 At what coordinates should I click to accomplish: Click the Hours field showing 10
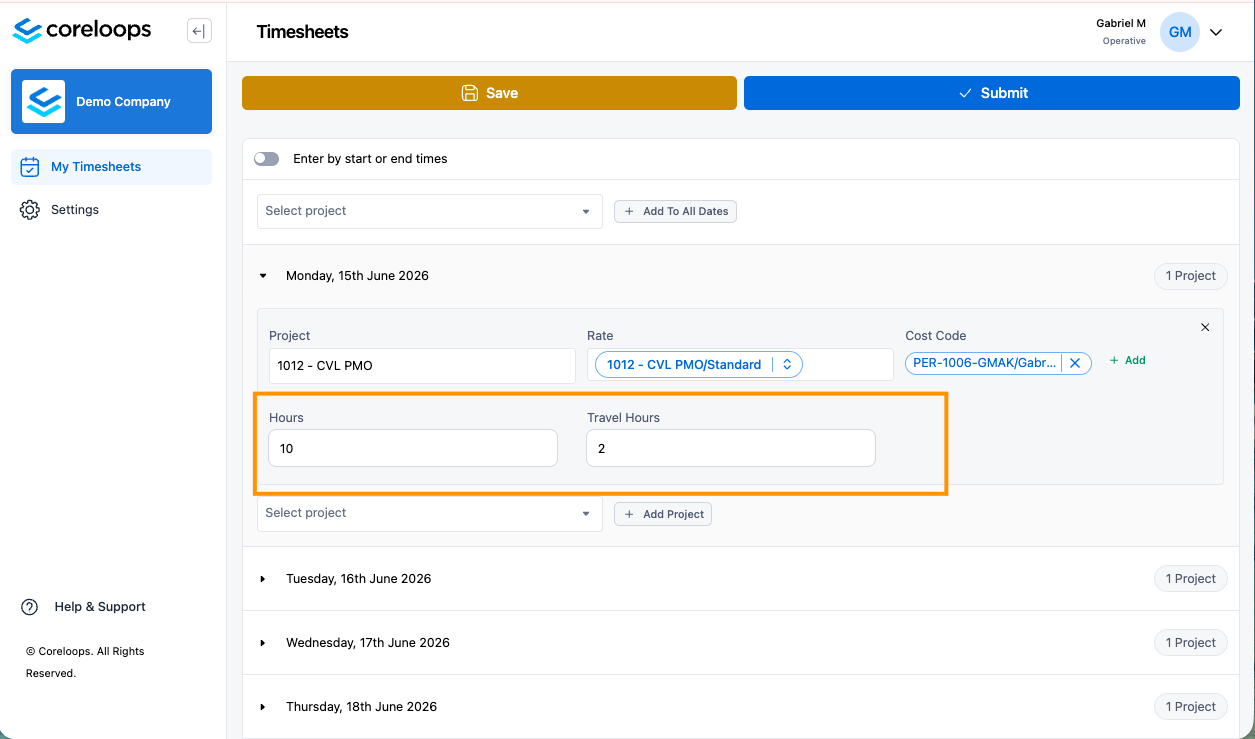tap(413, 448)
